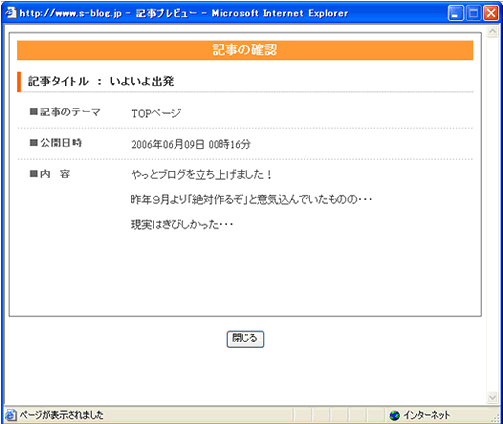Click the 閉じる close button
This screenshot has width=503, height=424.
(x=245, y=339)
